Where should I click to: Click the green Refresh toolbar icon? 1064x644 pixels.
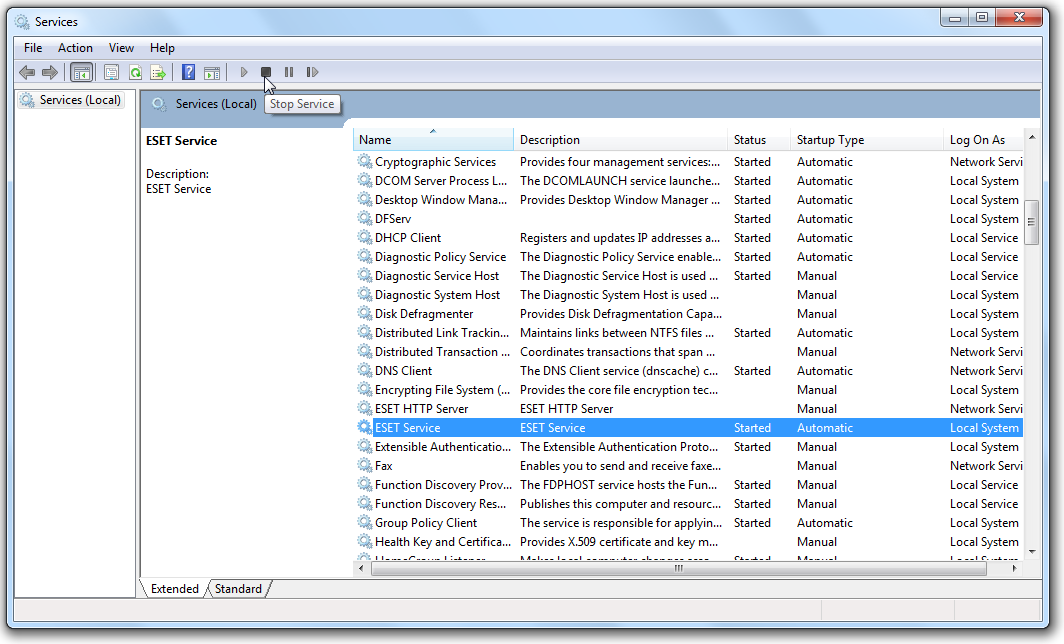[x=136, y=72]
